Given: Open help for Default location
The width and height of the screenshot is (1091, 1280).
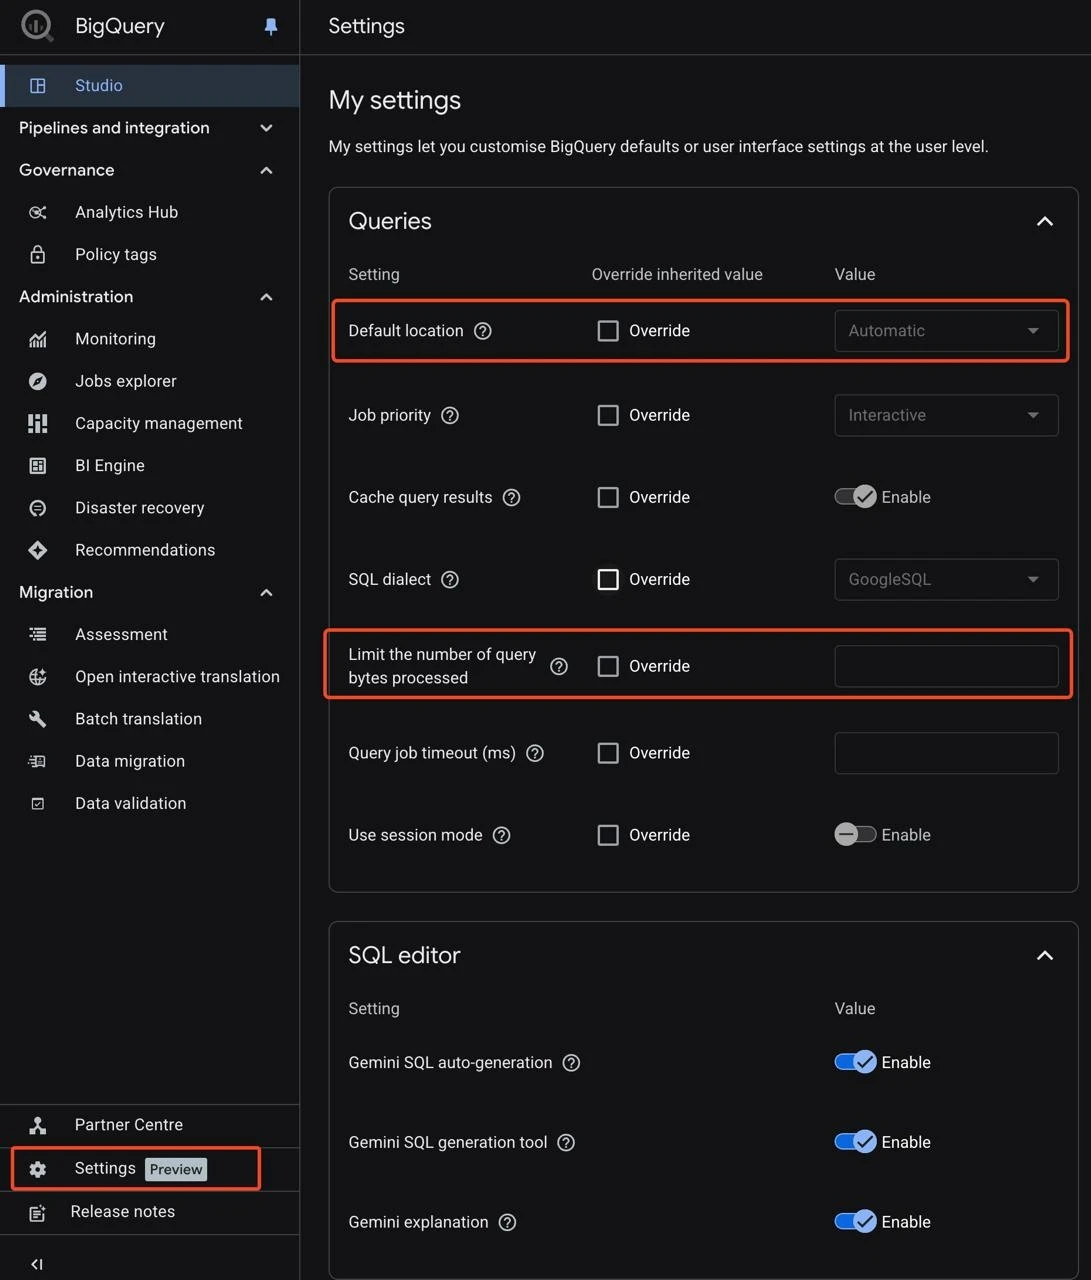Looking at the screenshot, I should [483, 331].
